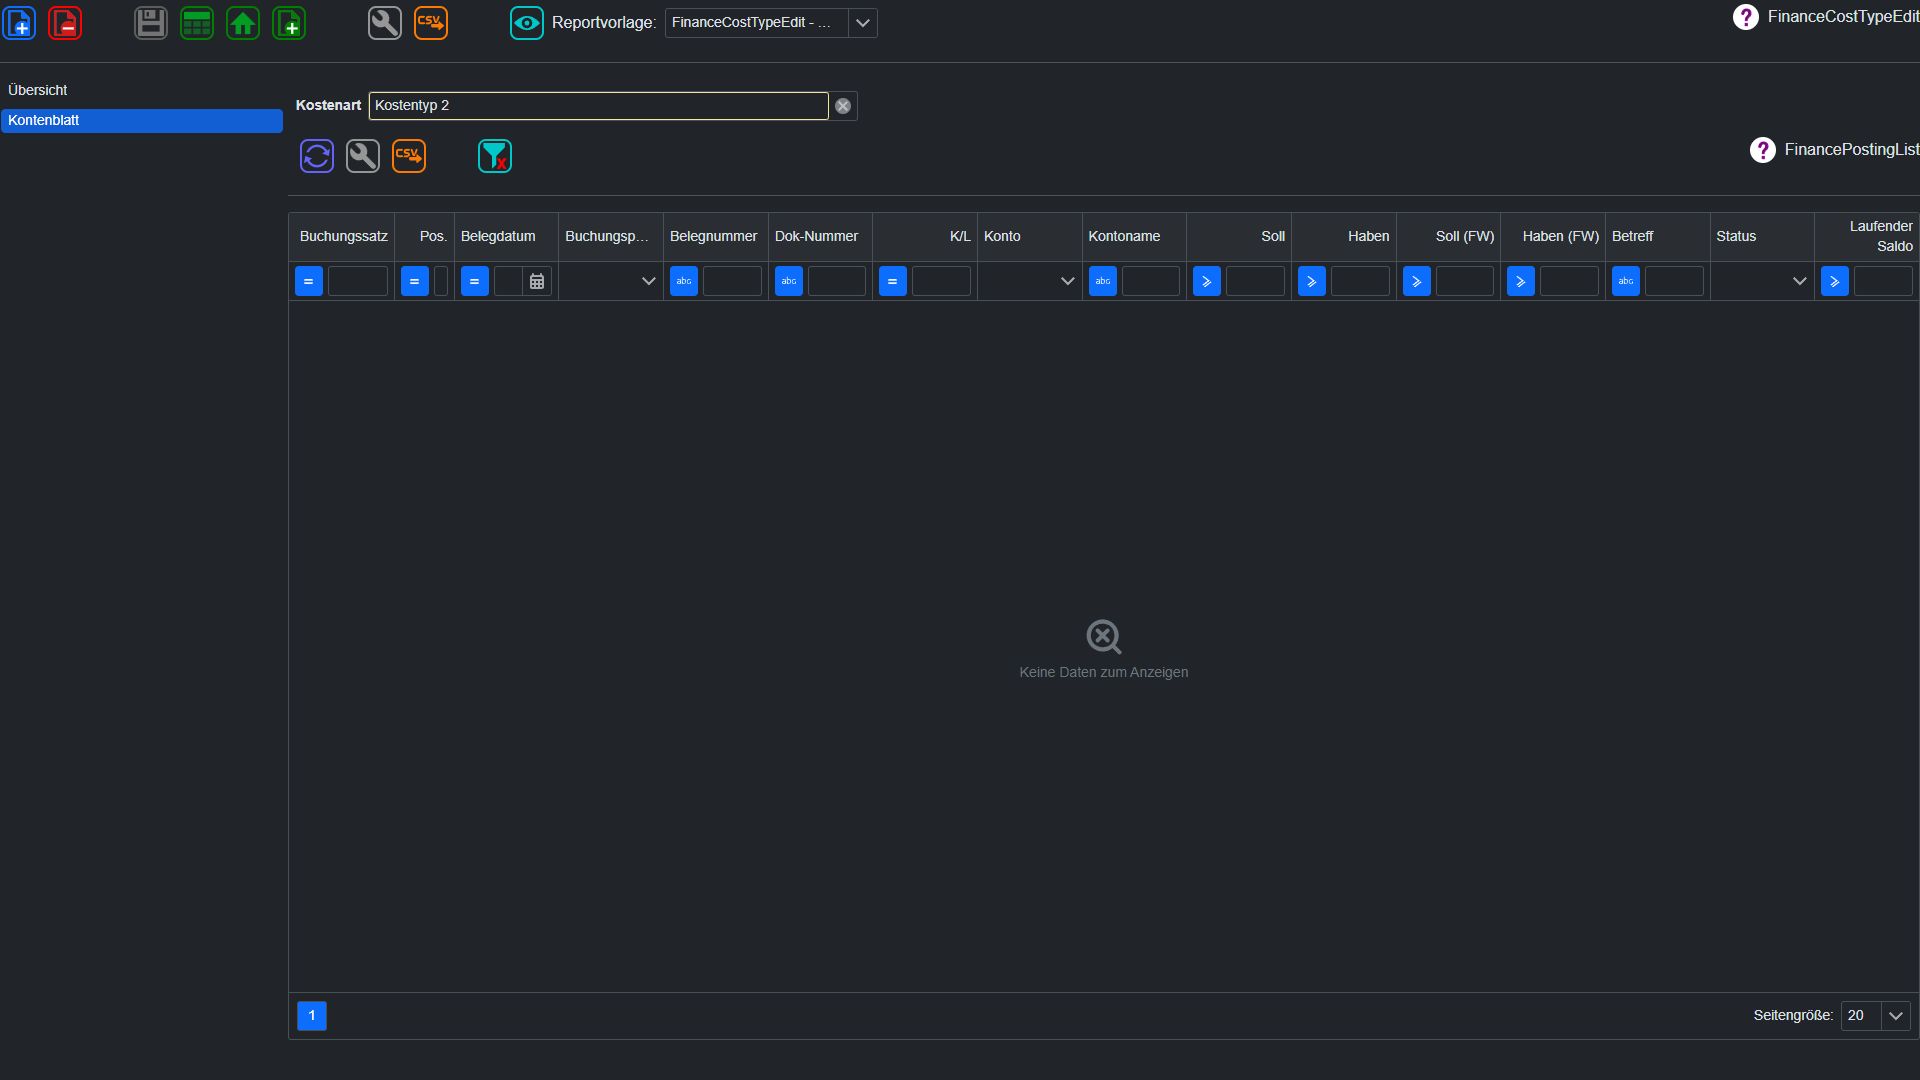Go to page 1 of the grid

tap(312, 1016)
